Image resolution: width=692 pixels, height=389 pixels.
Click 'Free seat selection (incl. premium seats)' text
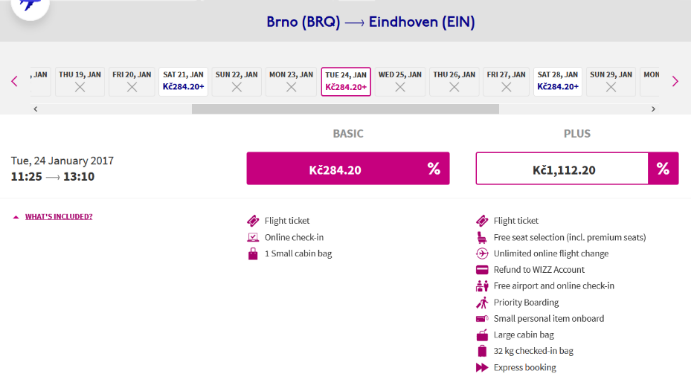570,238
